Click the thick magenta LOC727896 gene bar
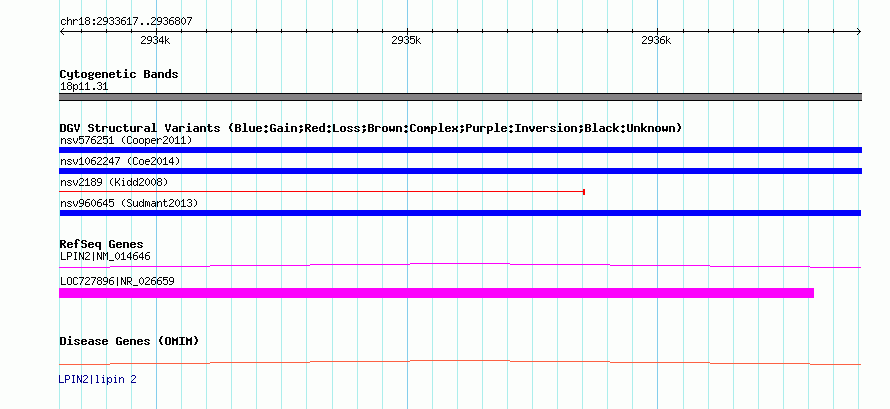This screenshot has height=409, width=890. [436, 293]
